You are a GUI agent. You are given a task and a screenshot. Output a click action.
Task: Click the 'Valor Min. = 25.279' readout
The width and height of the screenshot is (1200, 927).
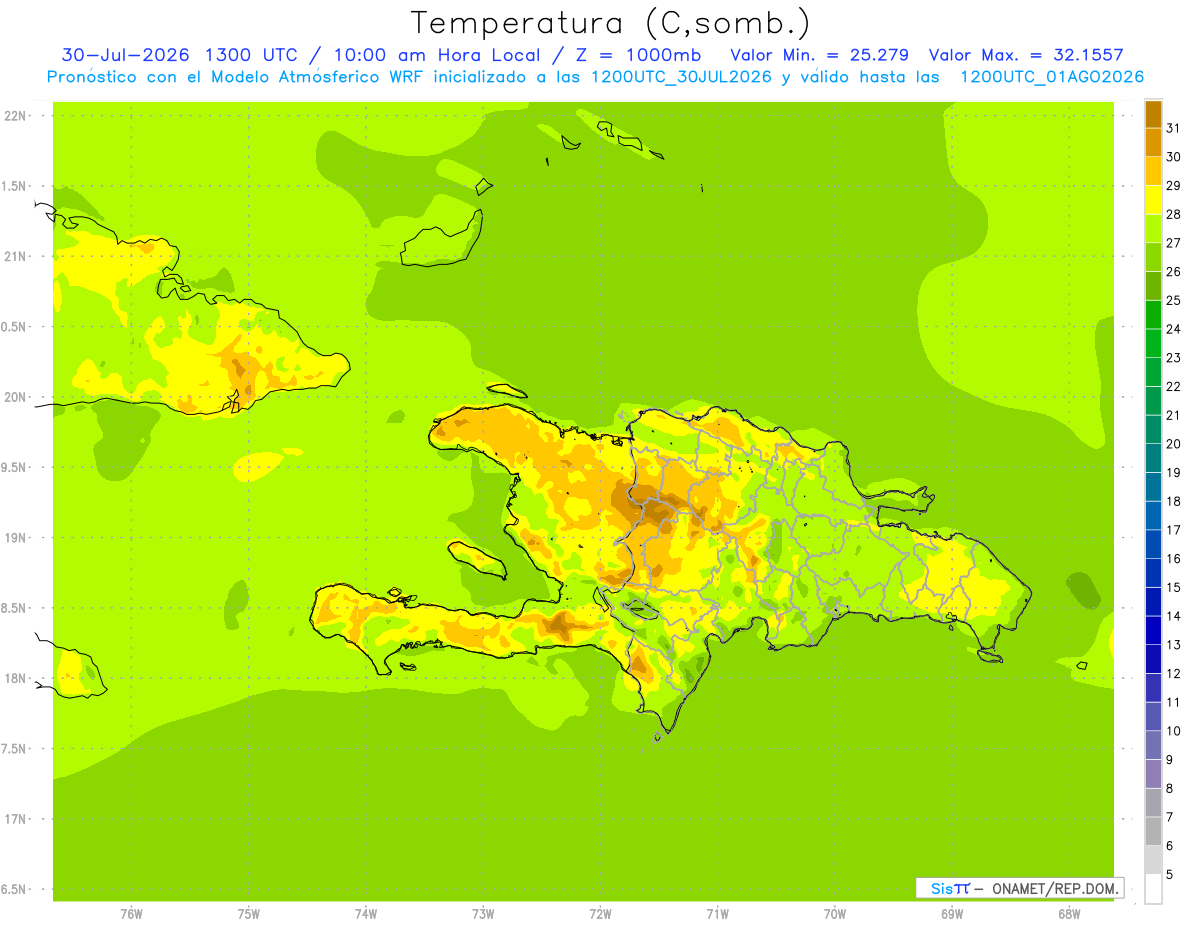[x=819, y=55]
